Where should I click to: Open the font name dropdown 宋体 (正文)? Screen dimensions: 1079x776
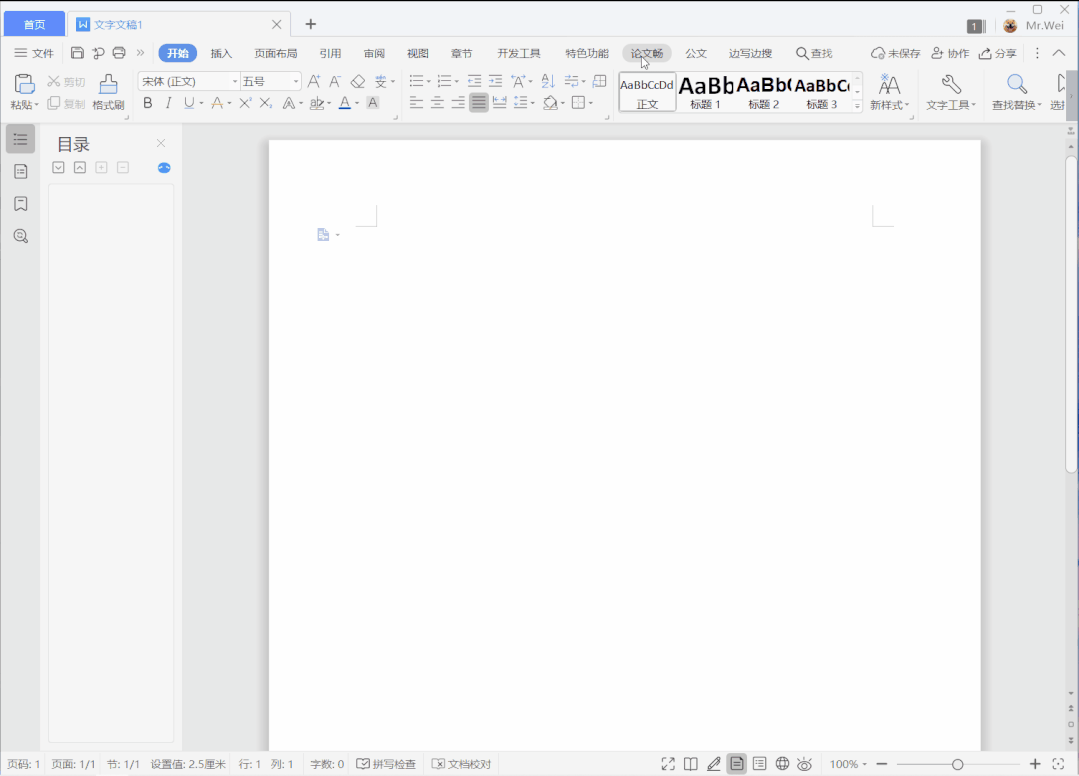pos(189,81)
